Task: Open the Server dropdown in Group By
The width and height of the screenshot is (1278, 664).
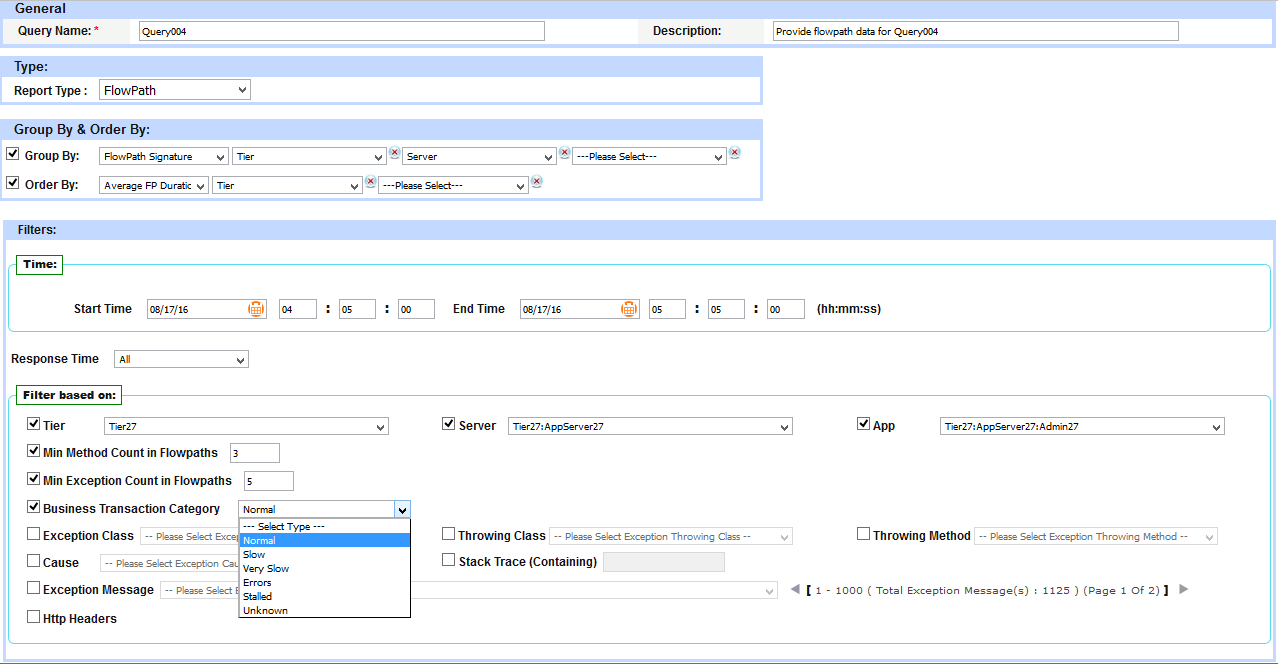Action: tap(479, 157)
